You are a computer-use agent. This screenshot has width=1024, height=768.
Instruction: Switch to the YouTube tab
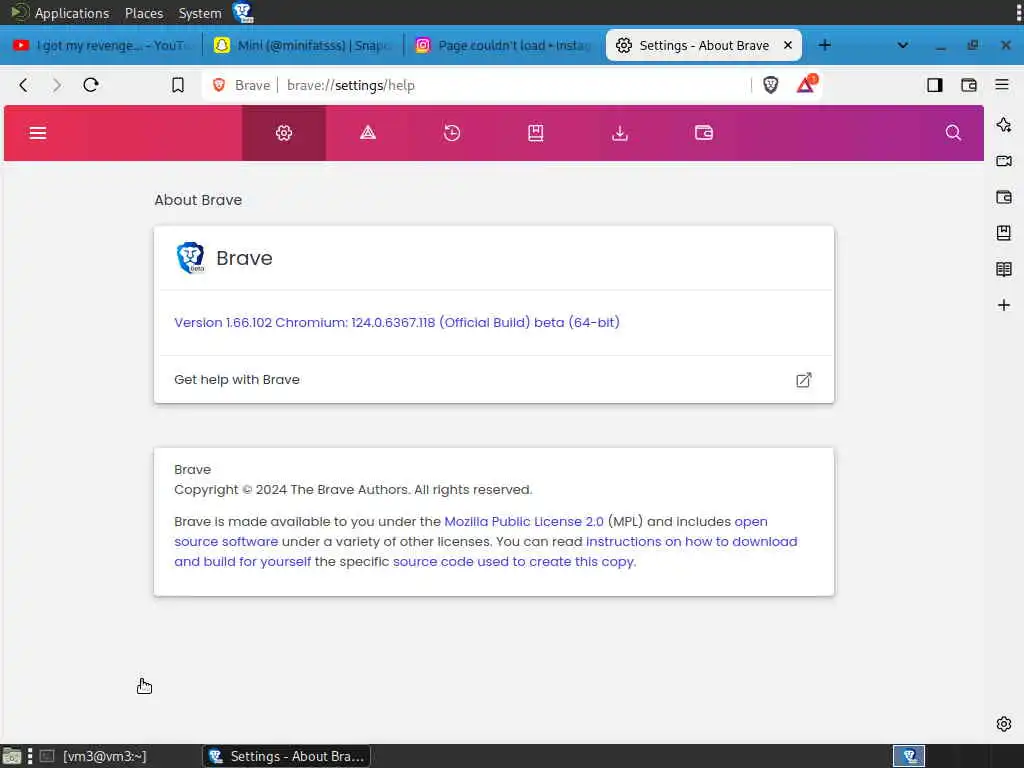click(x=103, y=45)
